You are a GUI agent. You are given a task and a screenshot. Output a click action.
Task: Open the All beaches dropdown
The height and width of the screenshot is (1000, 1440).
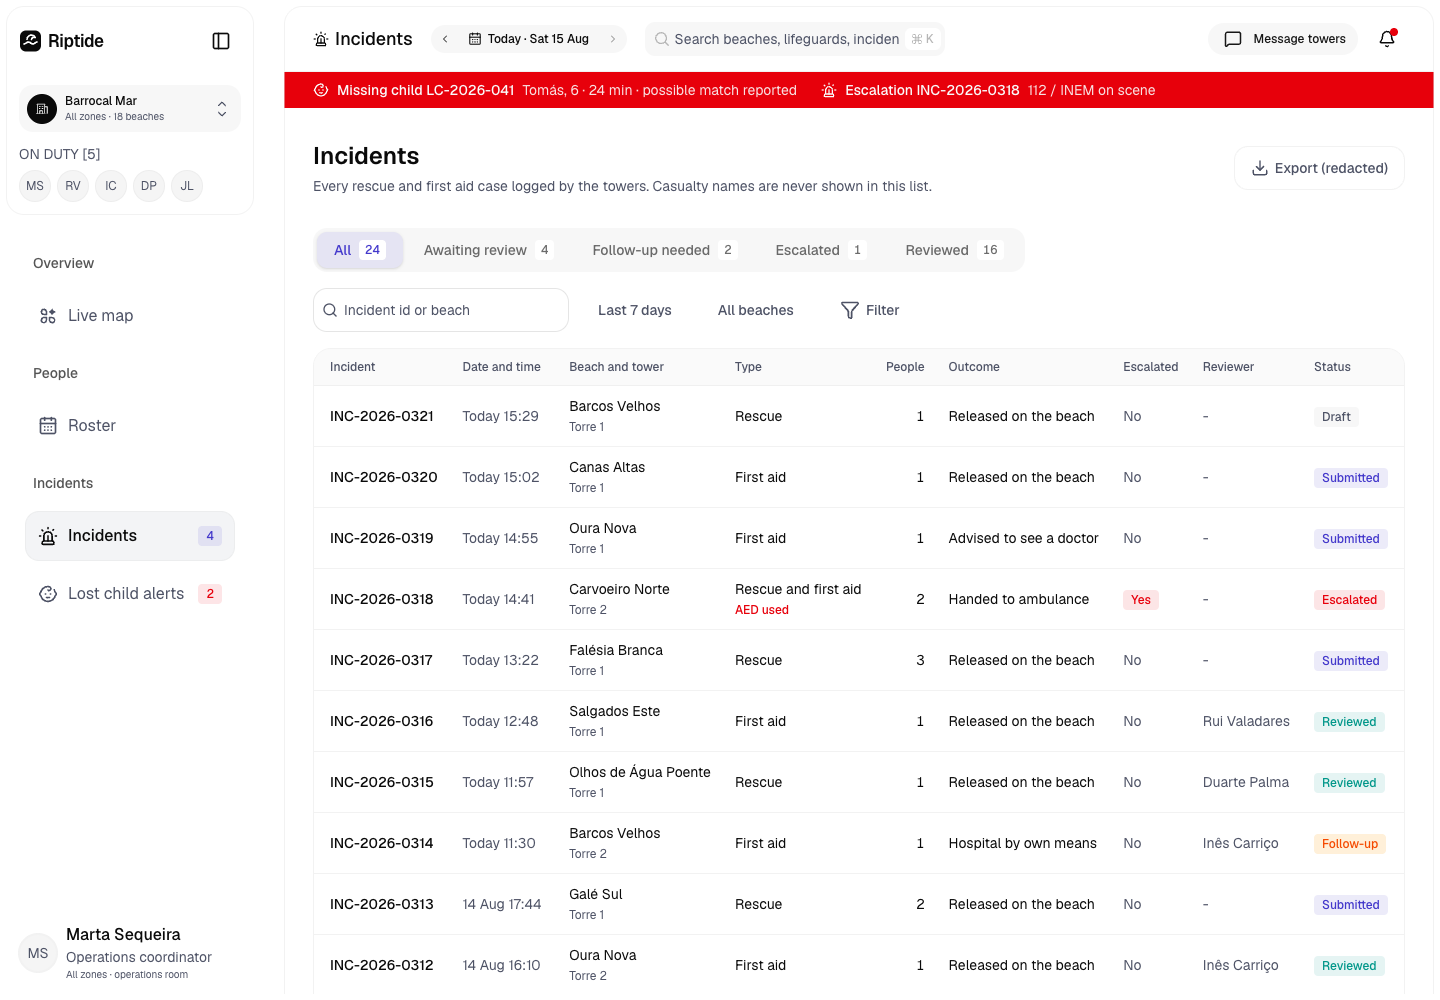tap(756, 311)
